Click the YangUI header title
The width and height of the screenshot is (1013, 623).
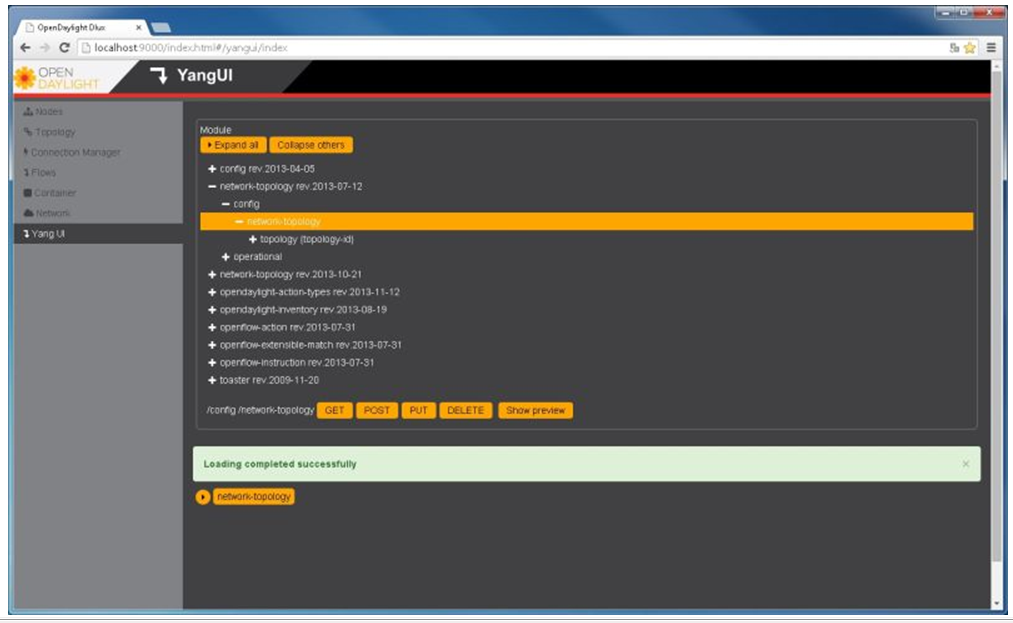pos(205,75)
